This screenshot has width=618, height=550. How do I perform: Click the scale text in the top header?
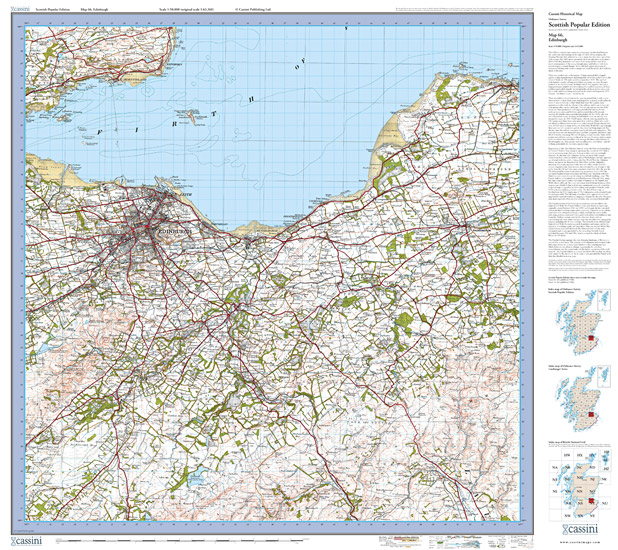pyautogui.click(x=177, y=8)
